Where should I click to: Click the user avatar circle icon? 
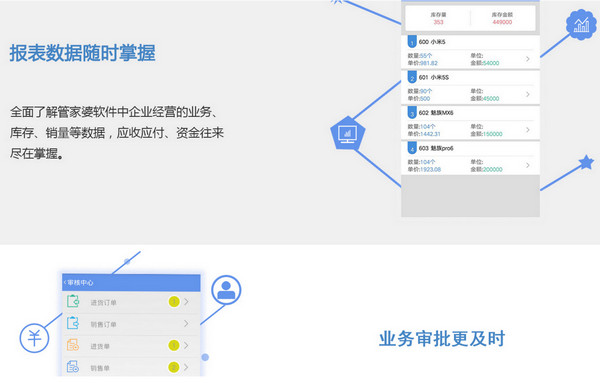[x=226, y=290]
